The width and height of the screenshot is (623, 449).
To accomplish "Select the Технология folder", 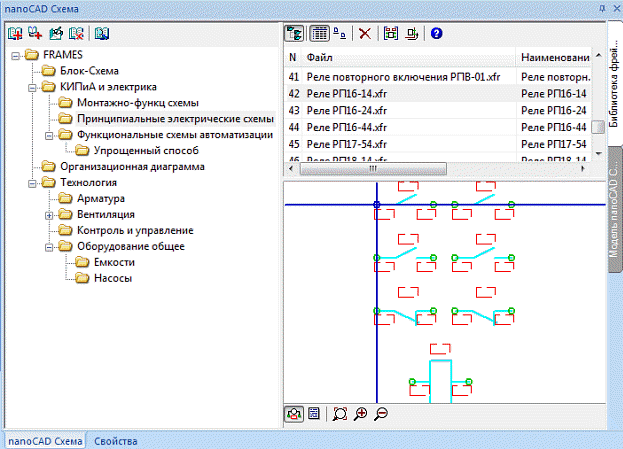I will coord(88,182).
